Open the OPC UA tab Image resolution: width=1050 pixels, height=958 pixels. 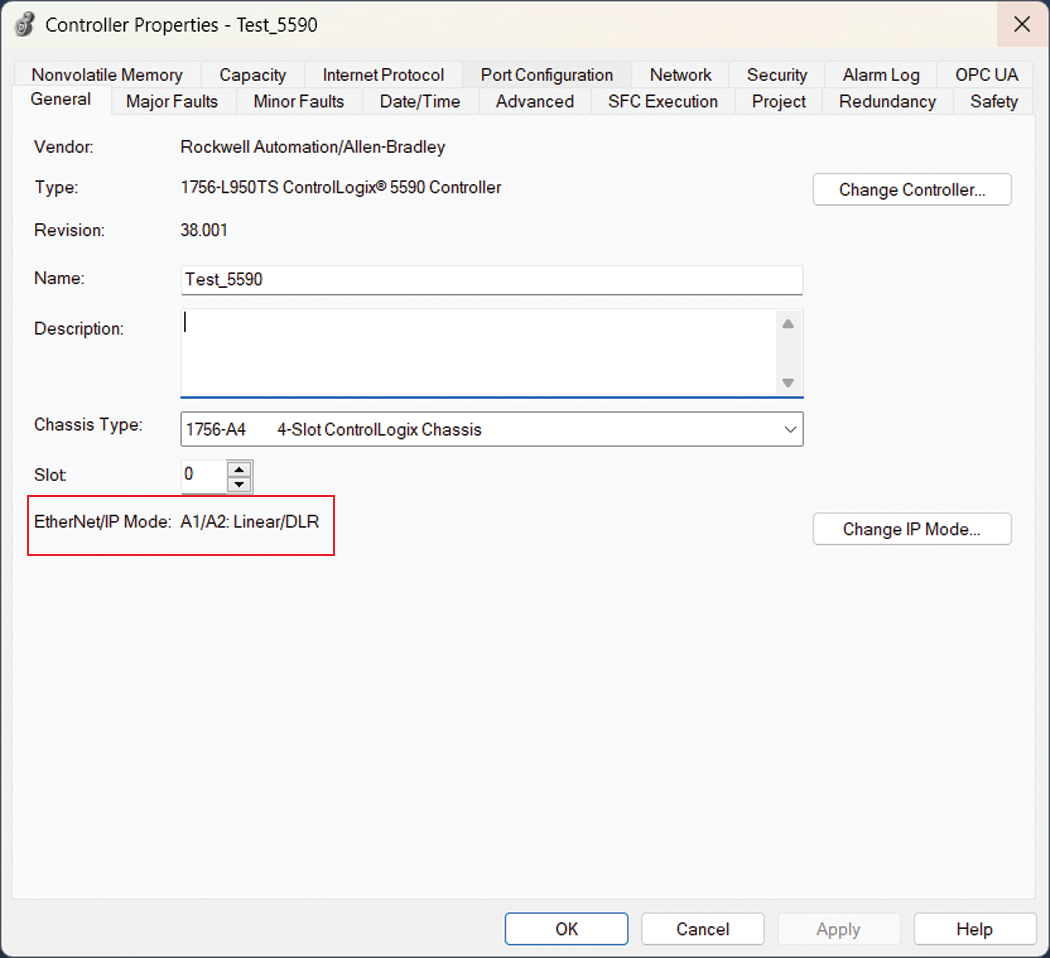[986, 75]
